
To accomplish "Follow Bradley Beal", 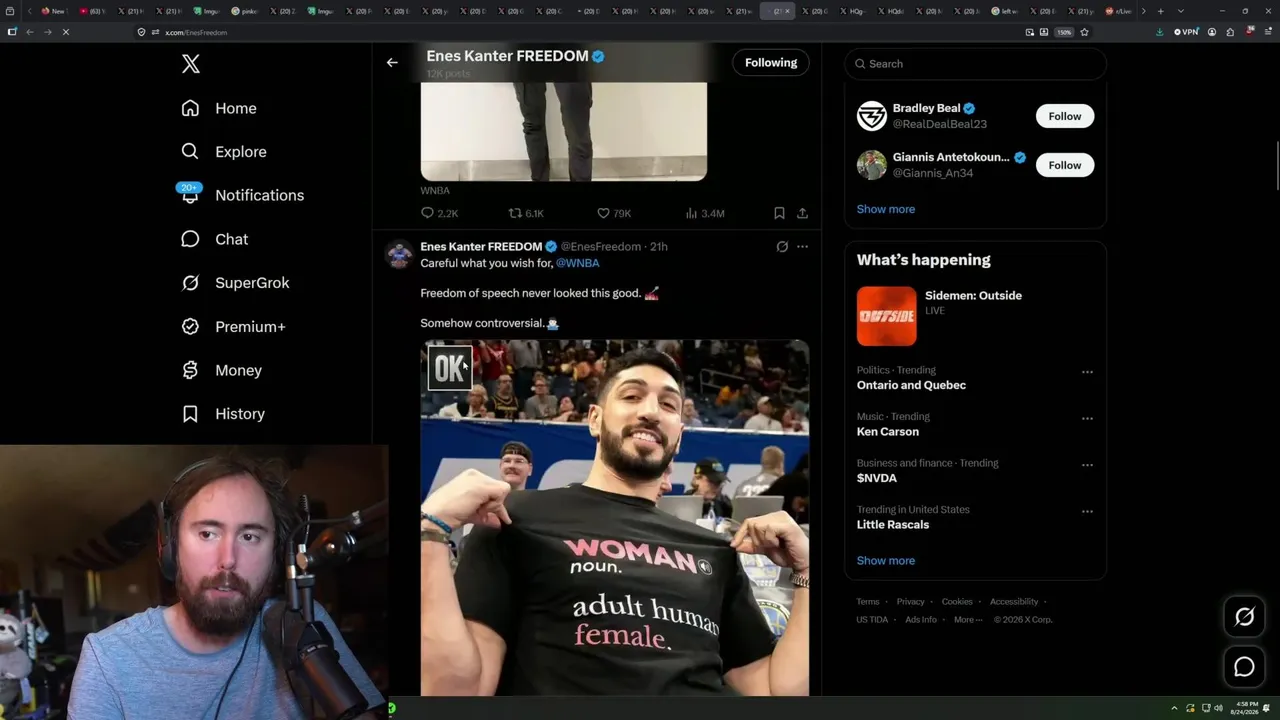I will point(1065,116).
